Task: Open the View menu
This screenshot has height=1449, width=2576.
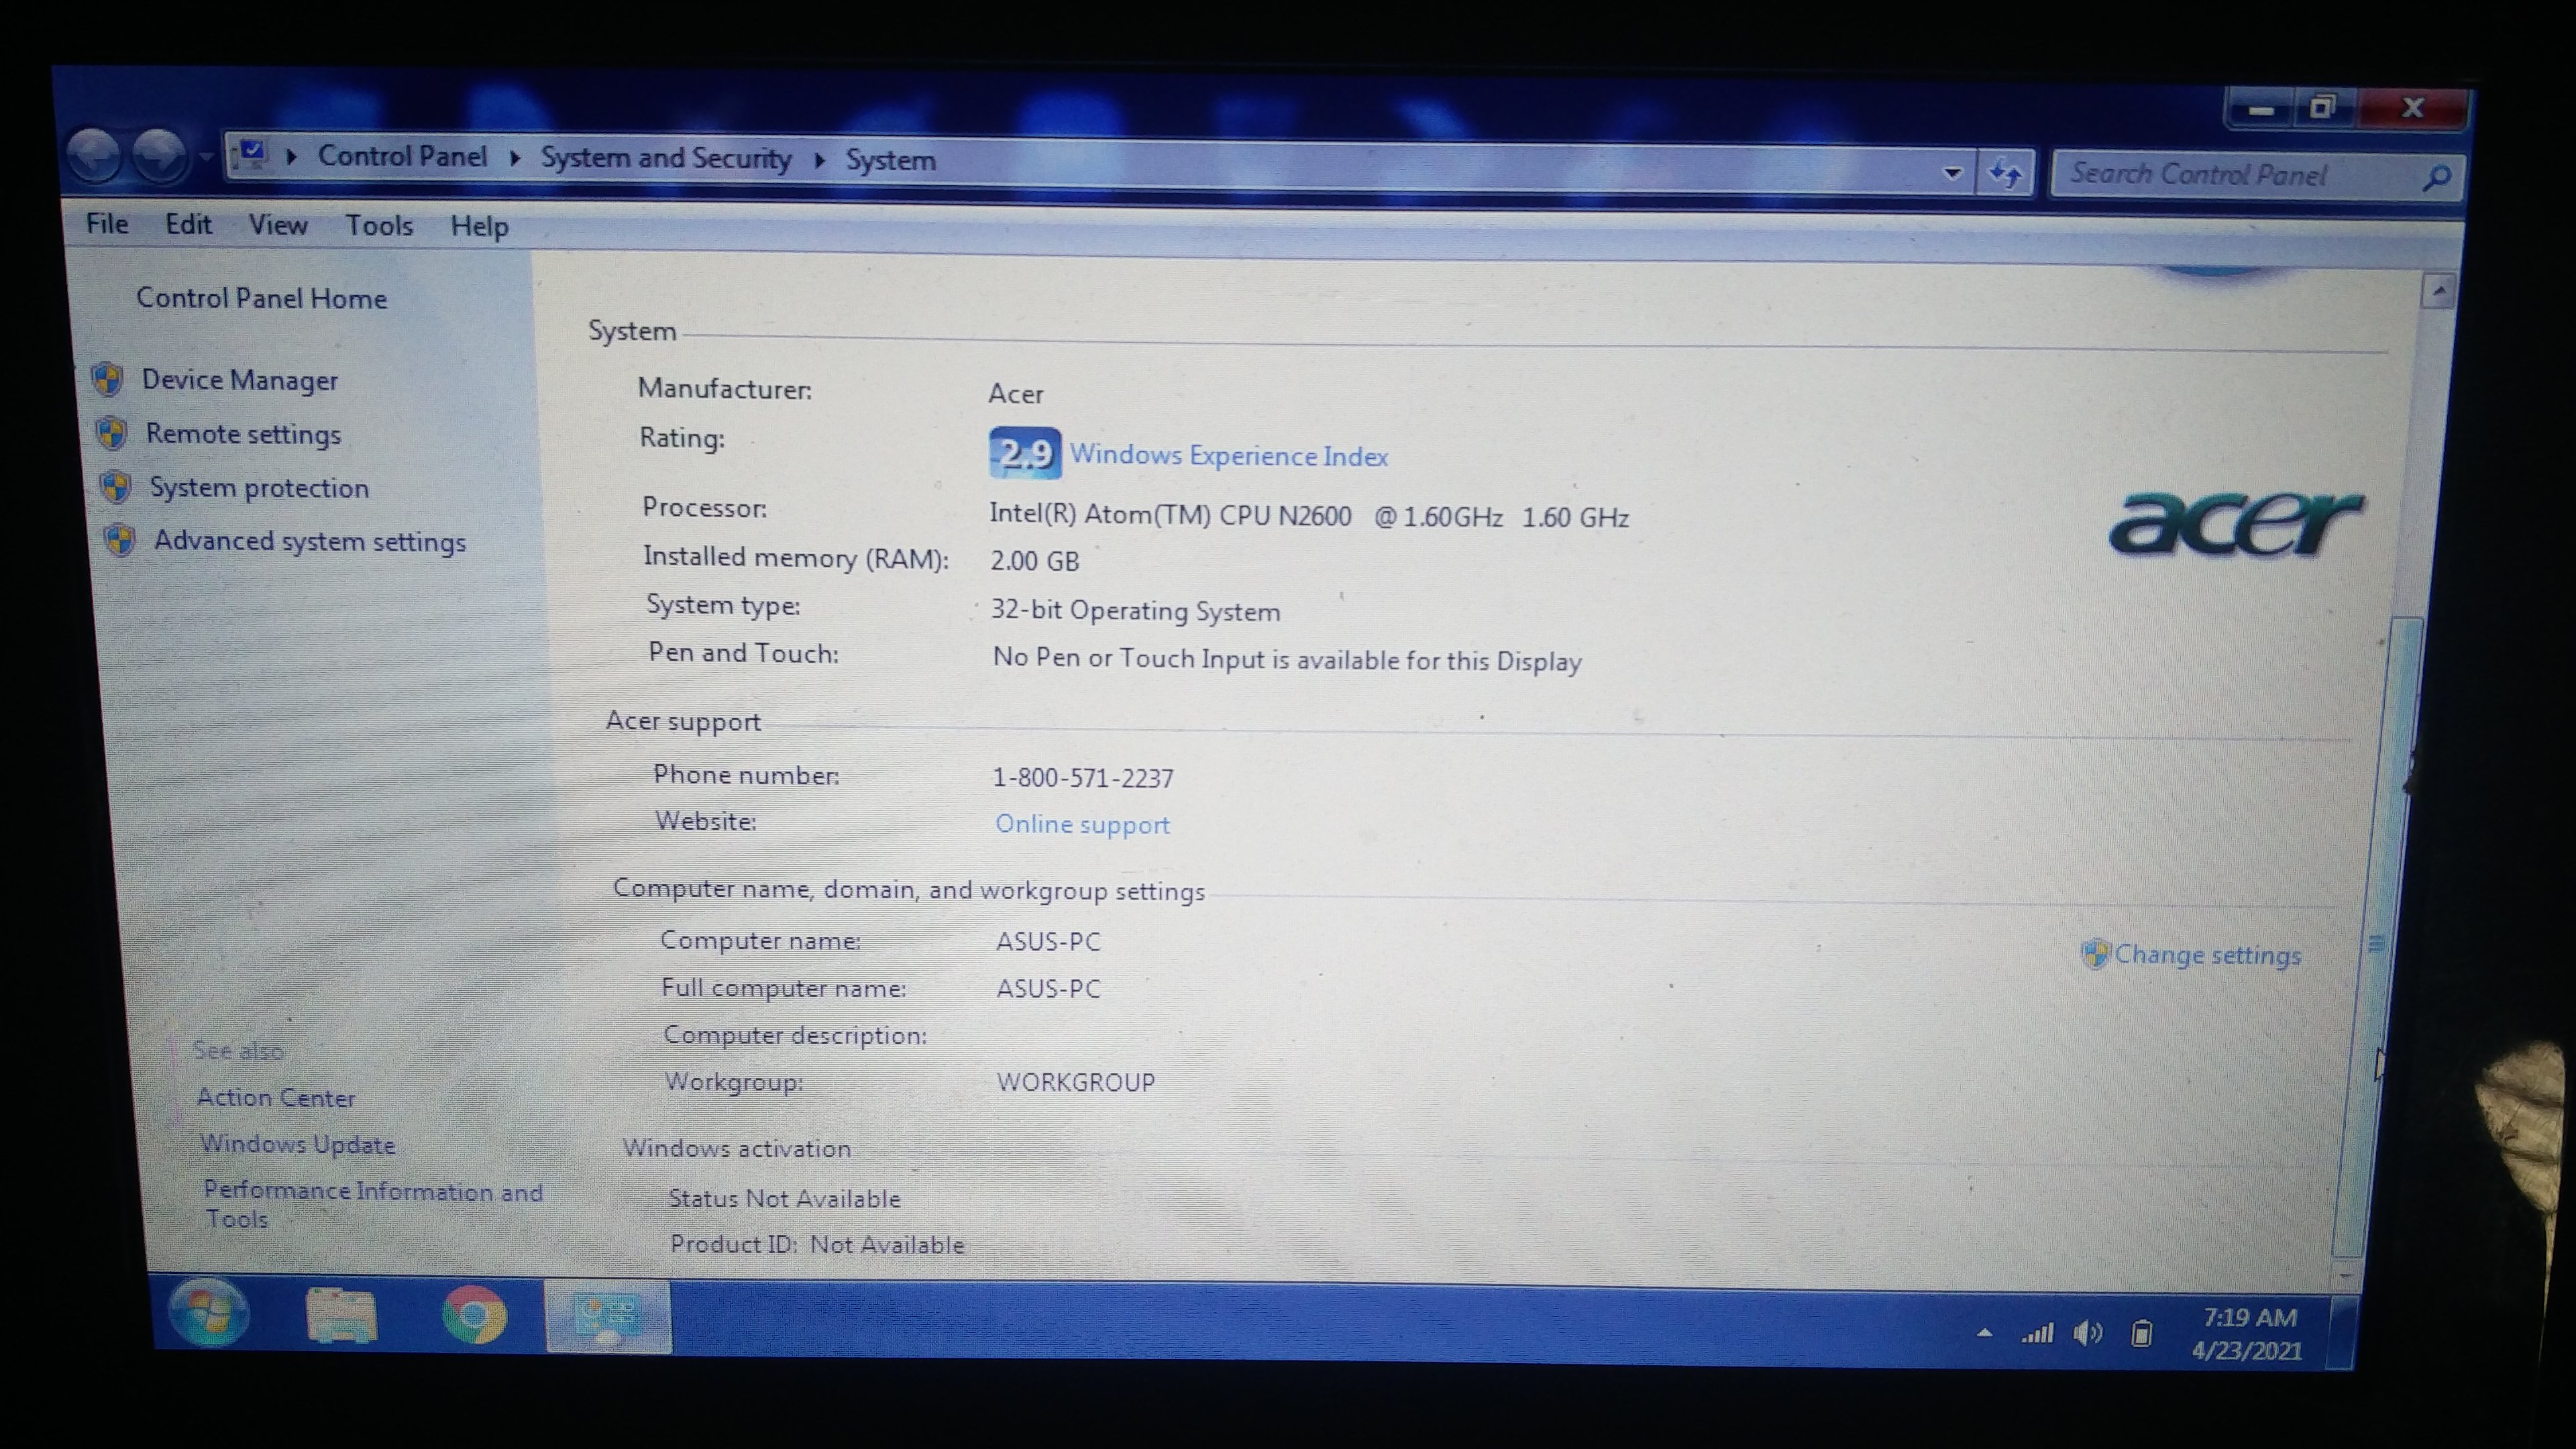Action: click(x=277, y=225)
